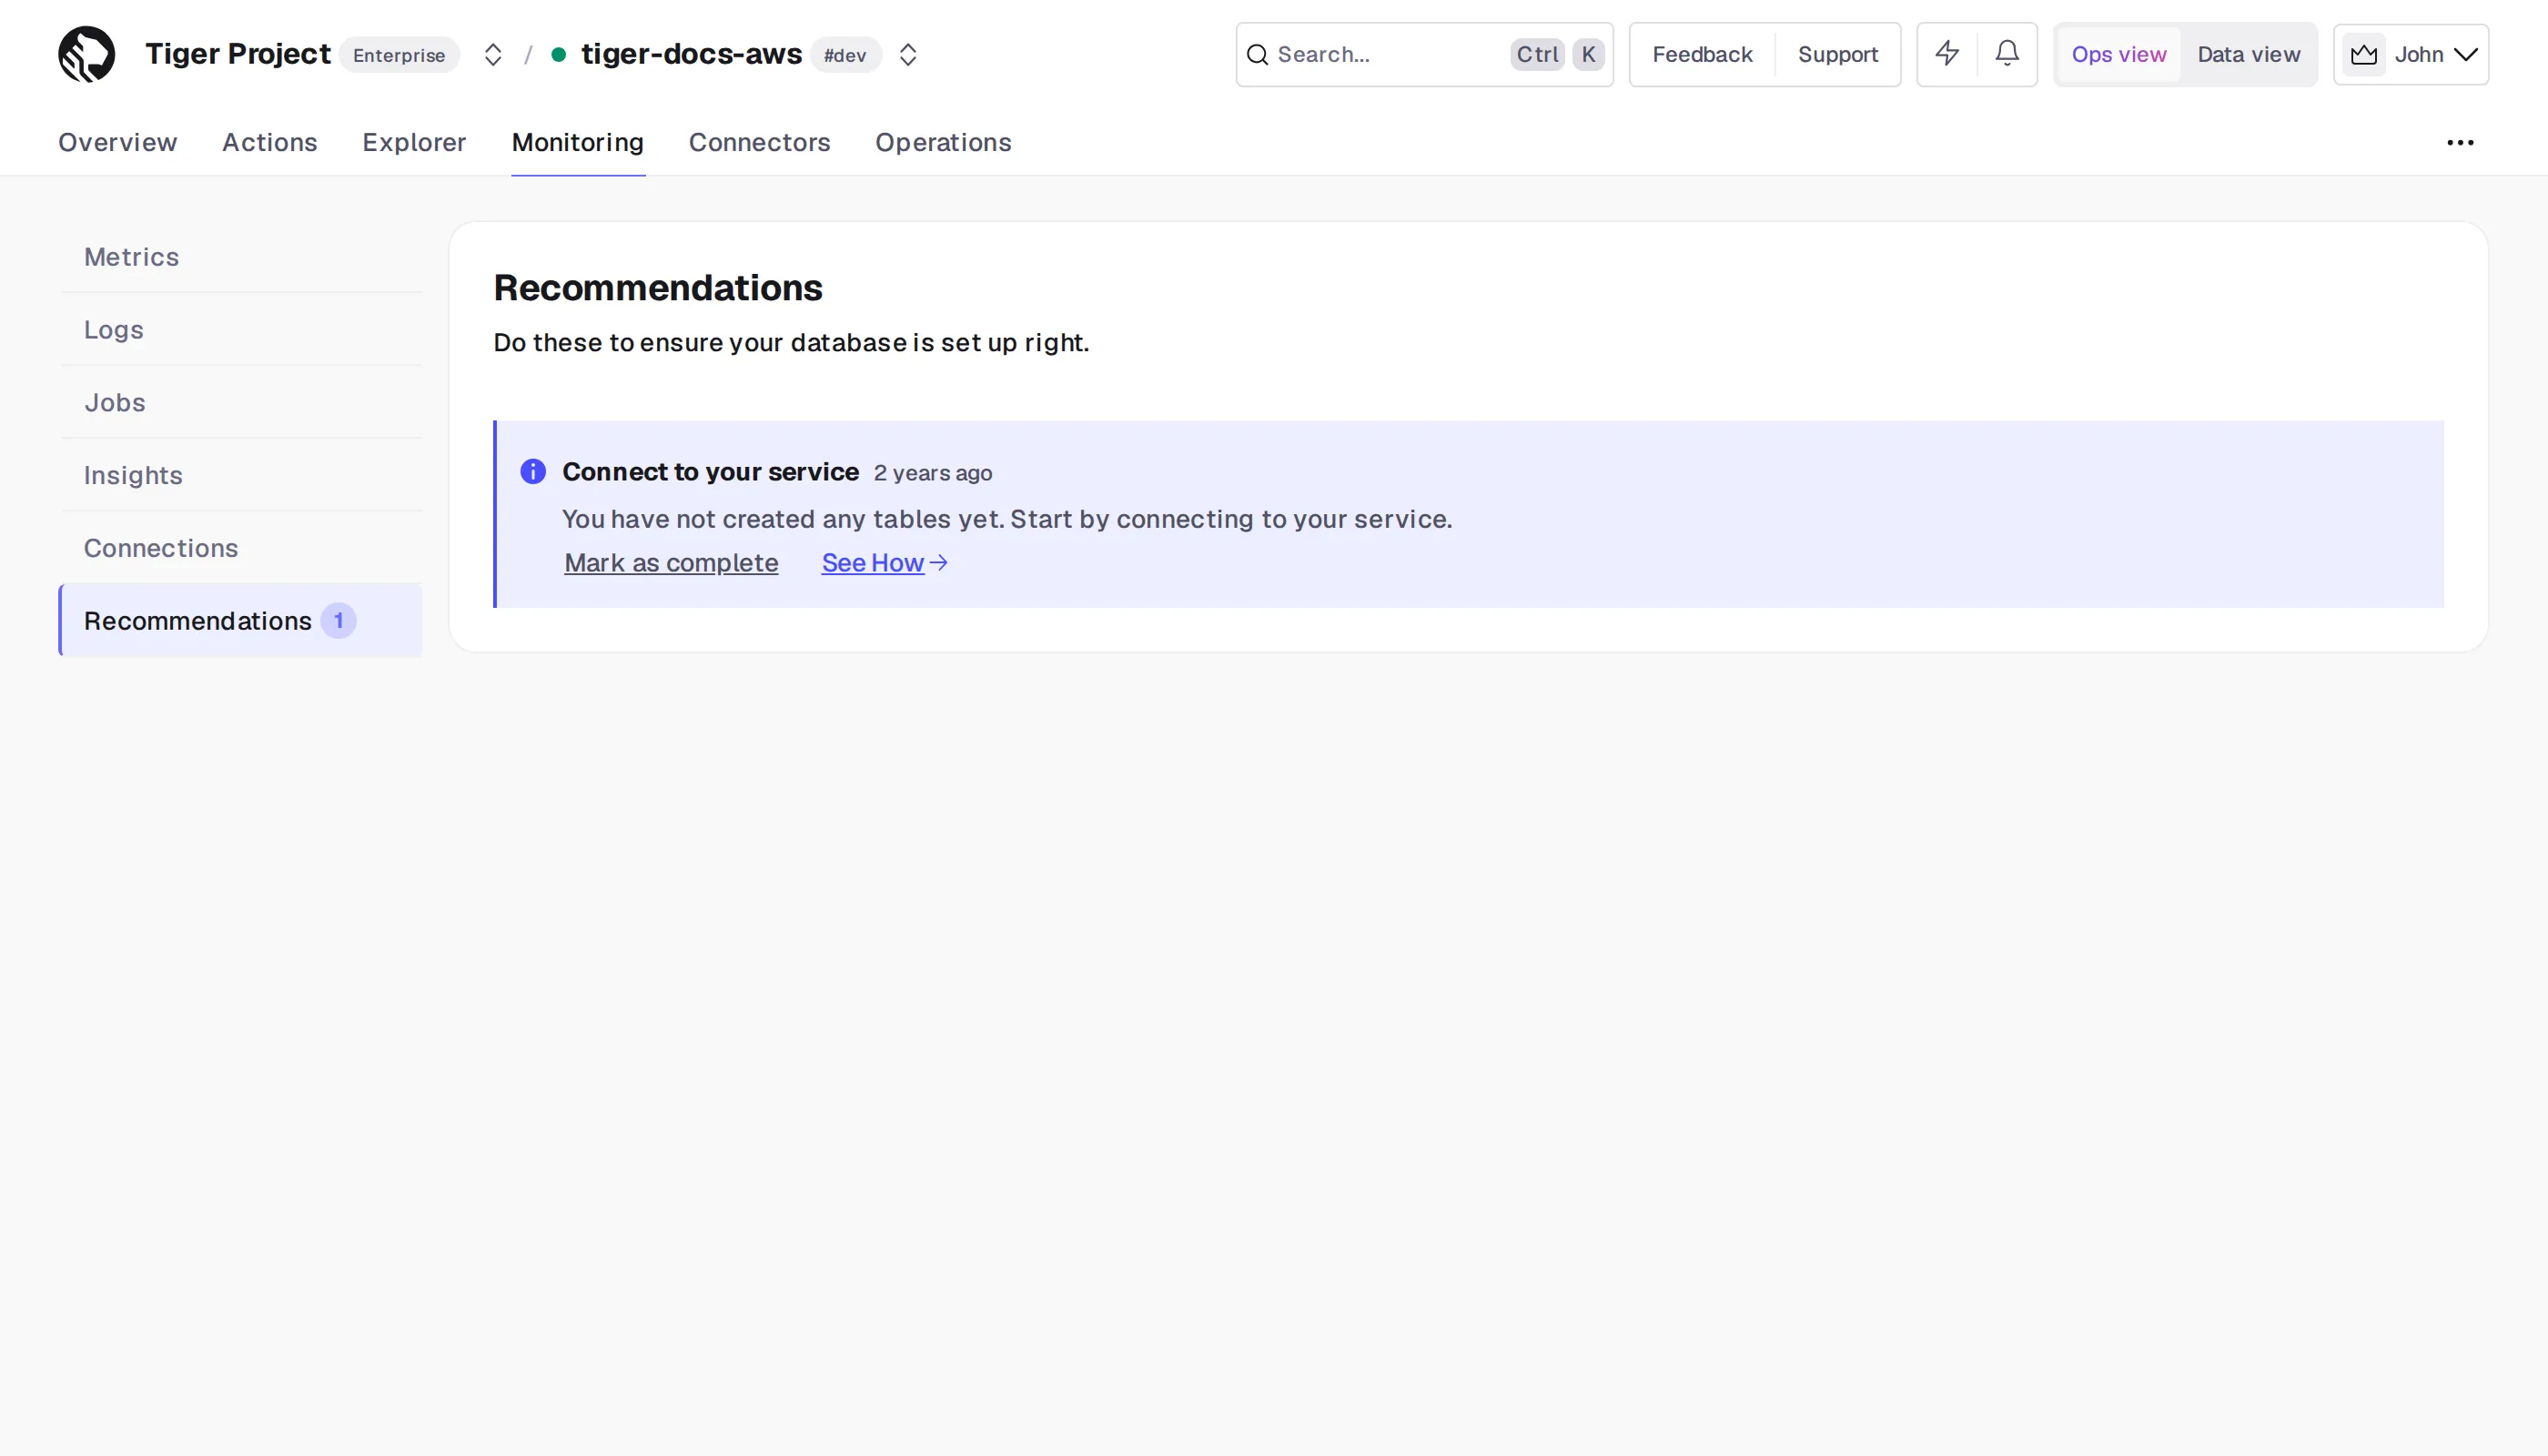2548x1456 pixels.
Task: Click the green service status dot
Action: [559, 55]
